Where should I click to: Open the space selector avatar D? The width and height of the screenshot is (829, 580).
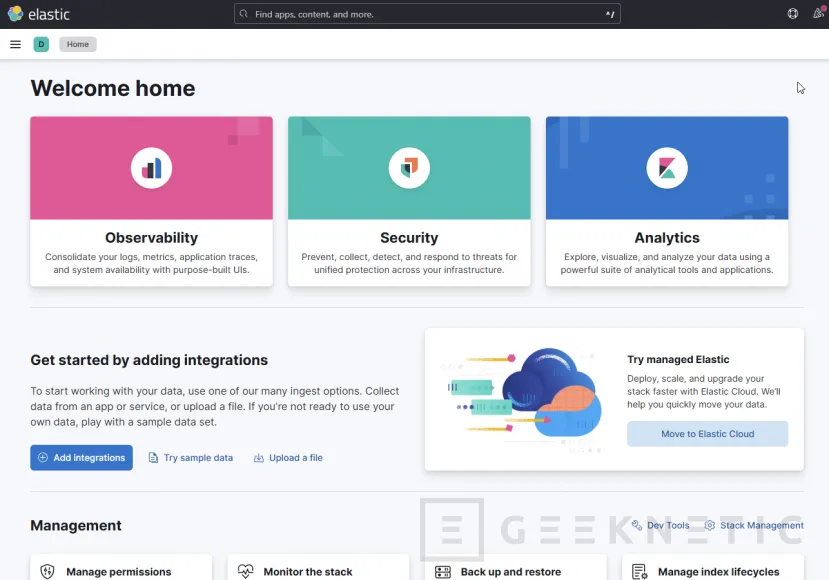pyautogui.click(x=41, y=44)
